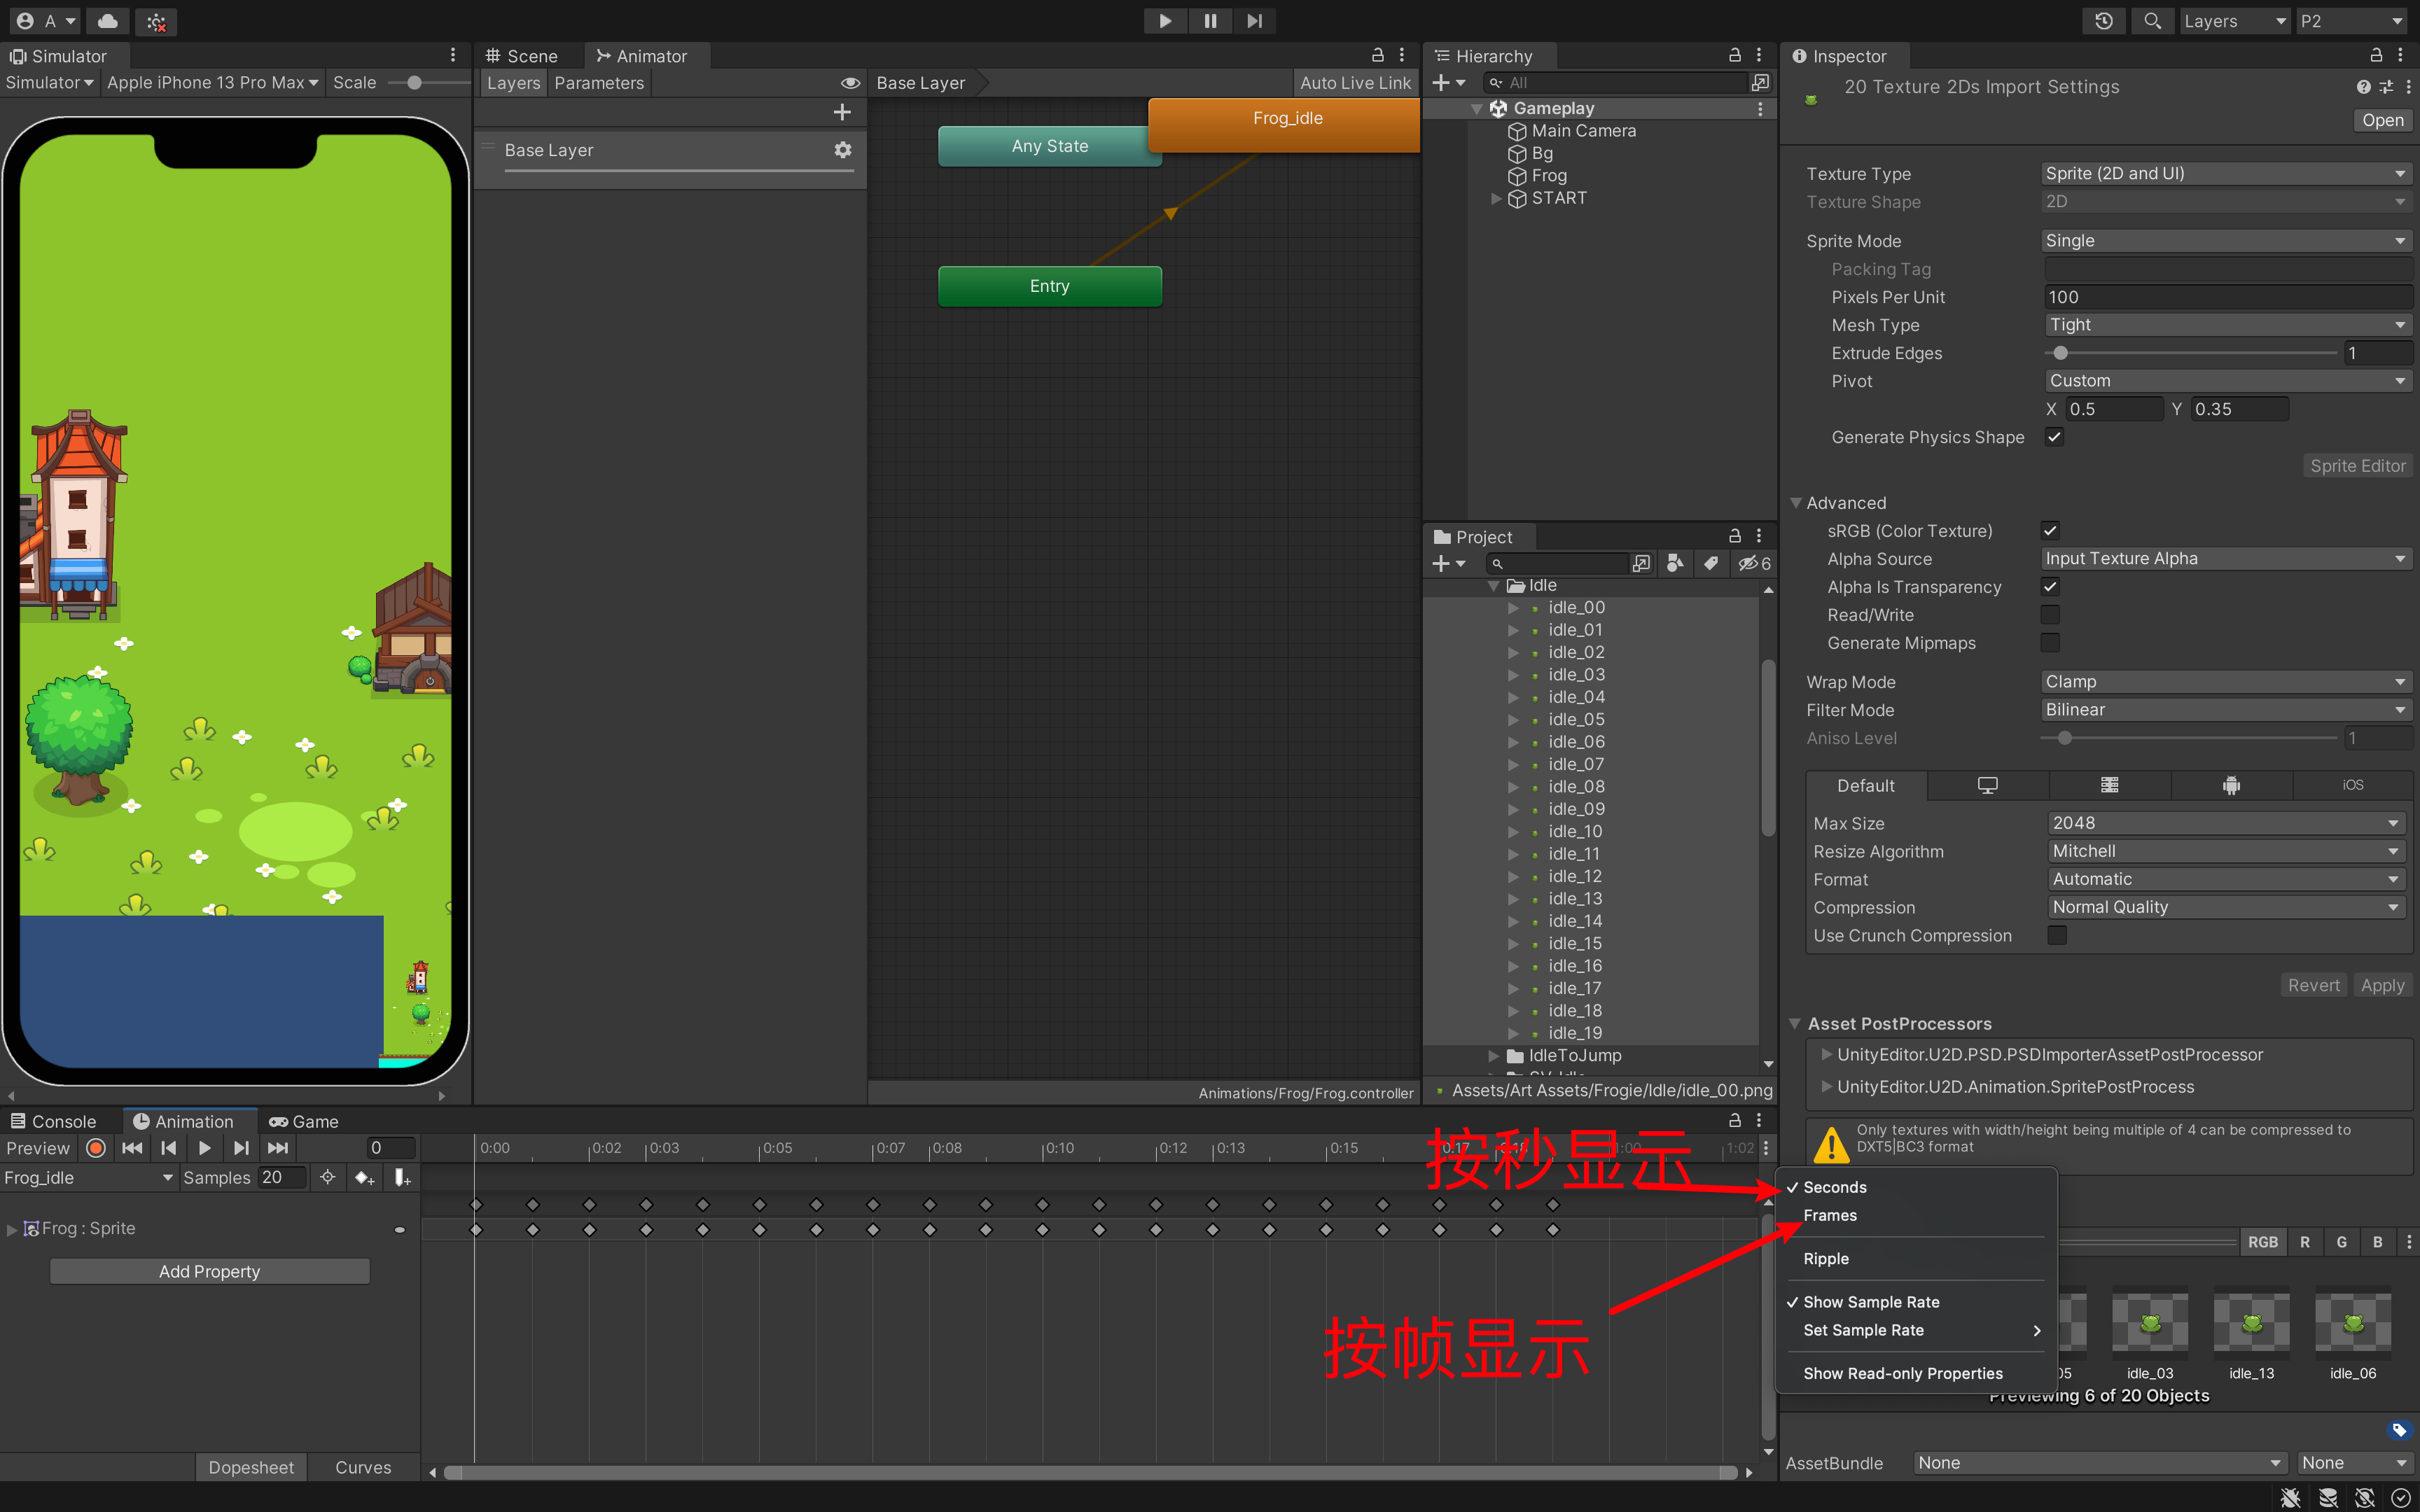Screen dimensions: 2420x1512
Task: Click Search by Label tag icon in Project
Action: [x=1711, y=564]
